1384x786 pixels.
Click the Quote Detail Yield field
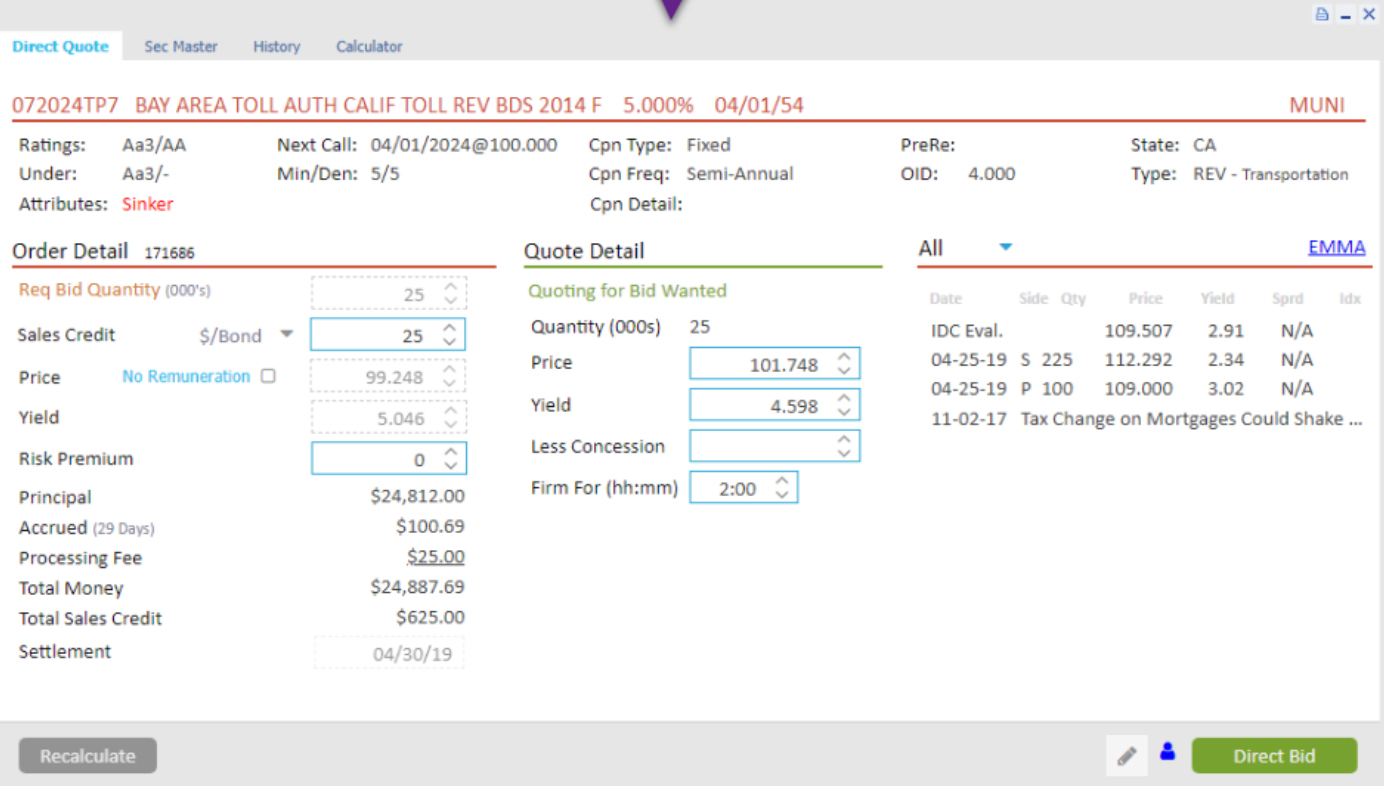pyautogui.click(x=774, y=406)
